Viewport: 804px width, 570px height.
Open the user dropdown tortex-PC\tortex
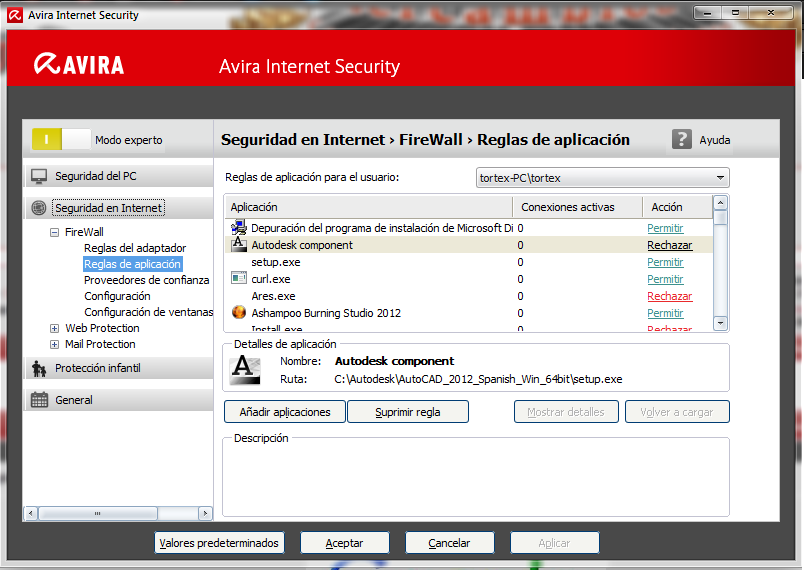tap(602, 178)
